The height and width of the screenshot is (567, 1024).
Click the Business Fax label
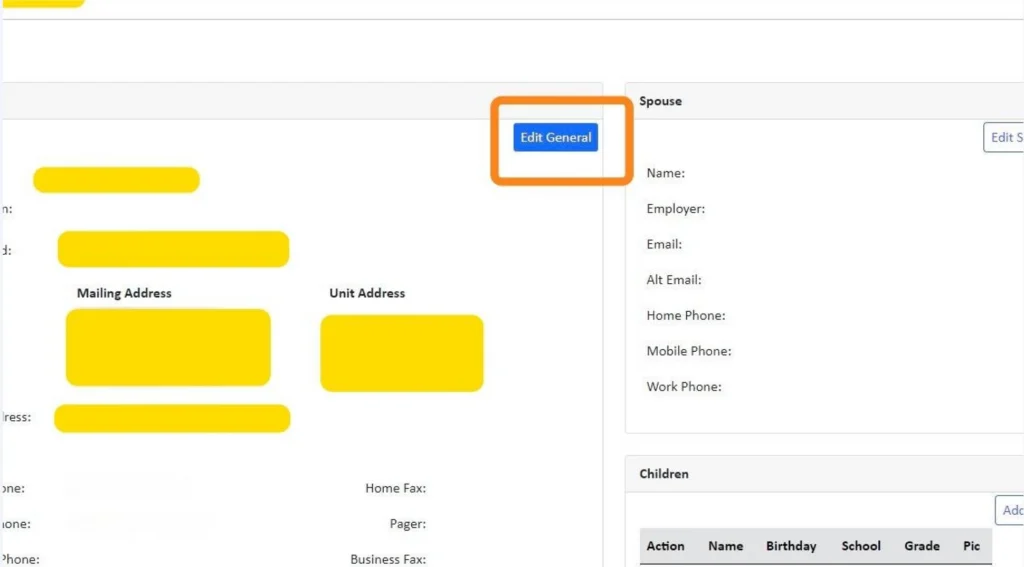coord(388,560)
